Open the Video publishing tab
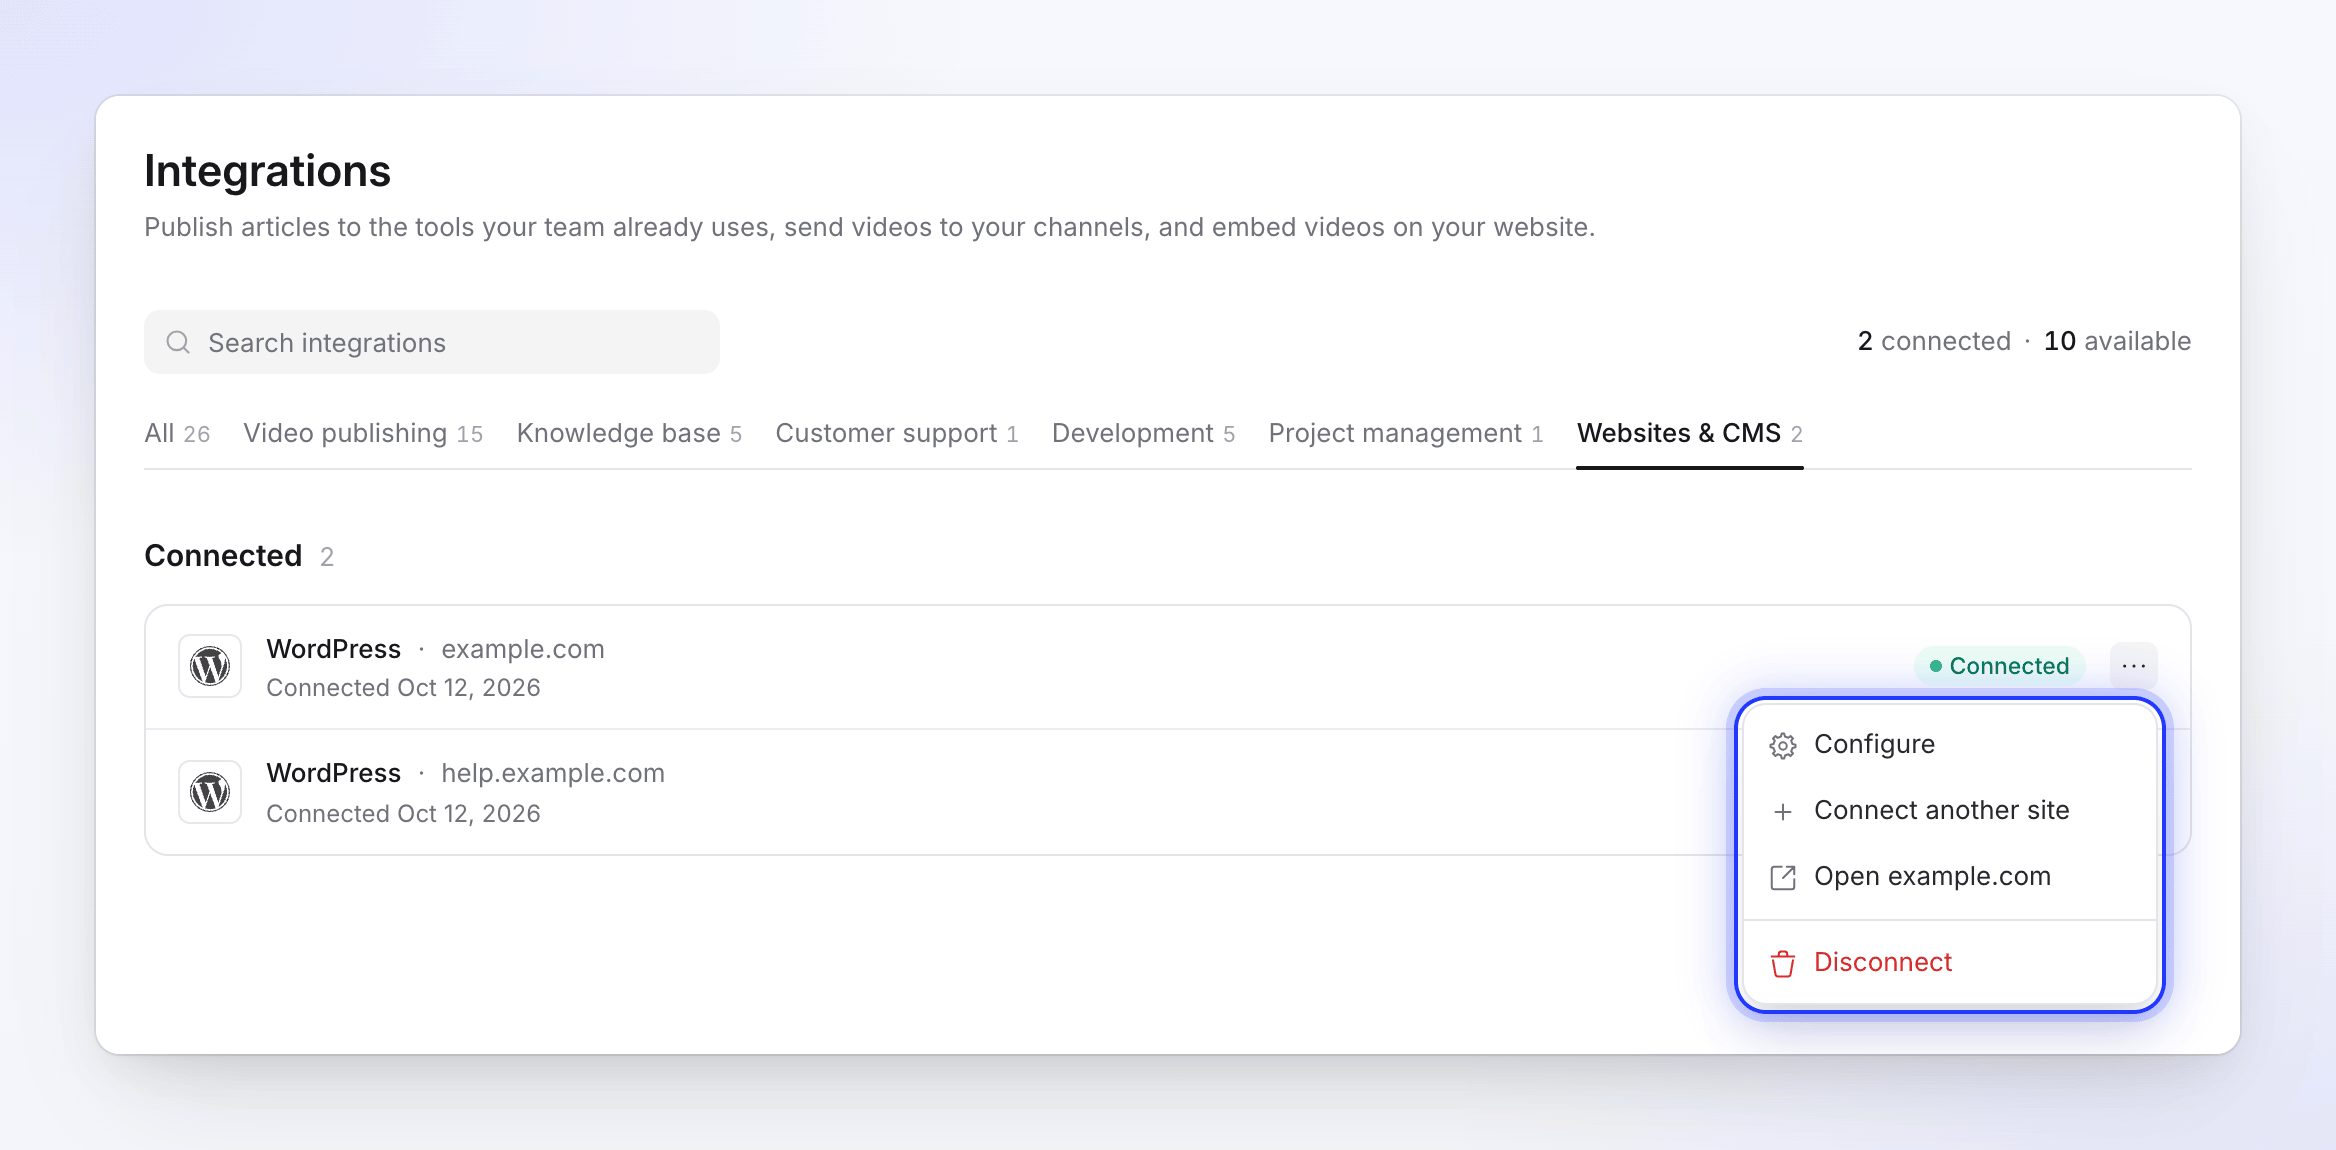The width and height of the screenshot is (2336, 1150). pyautogui.click(x=363, y=433)
